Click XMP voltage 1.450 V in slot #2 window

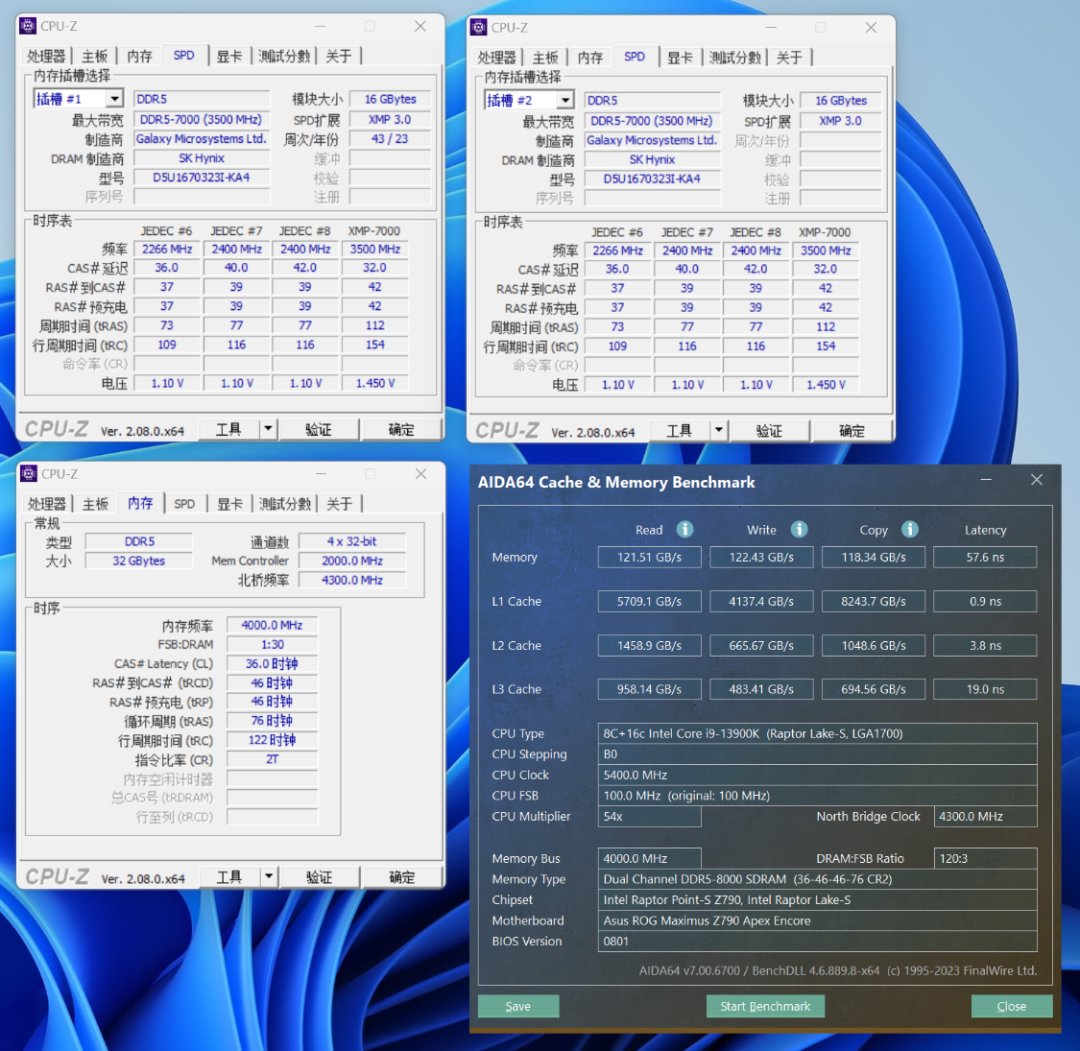tap(826, 384)
